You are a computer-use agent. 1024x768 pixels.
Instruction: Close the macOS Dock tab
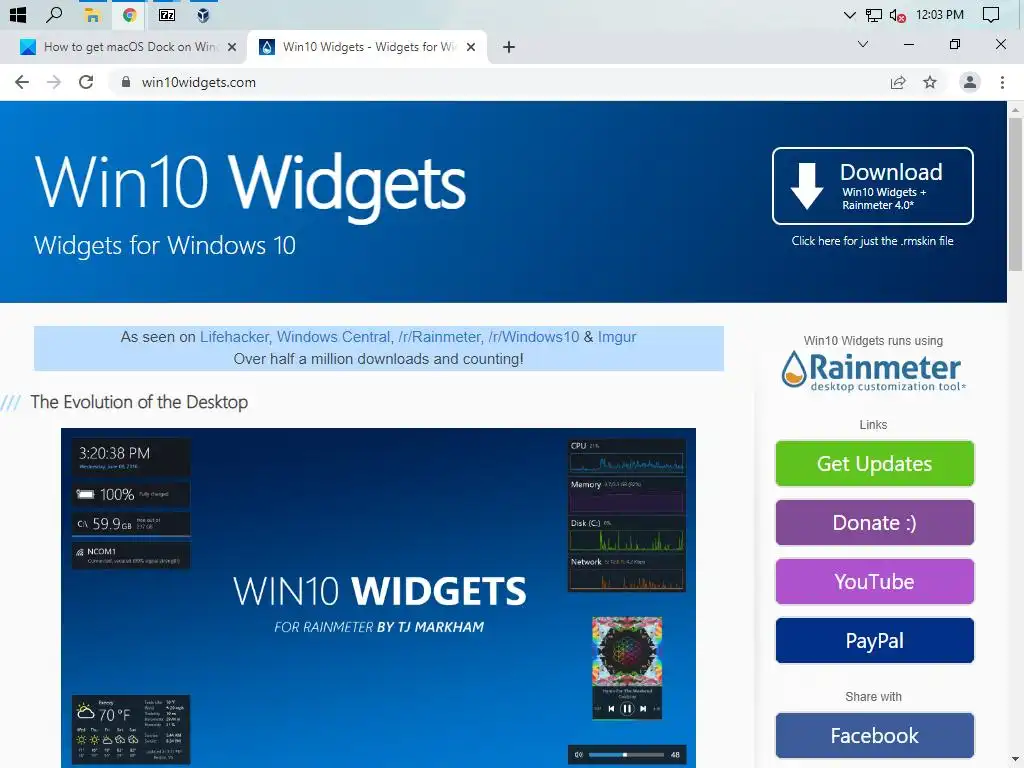(232, 47)
